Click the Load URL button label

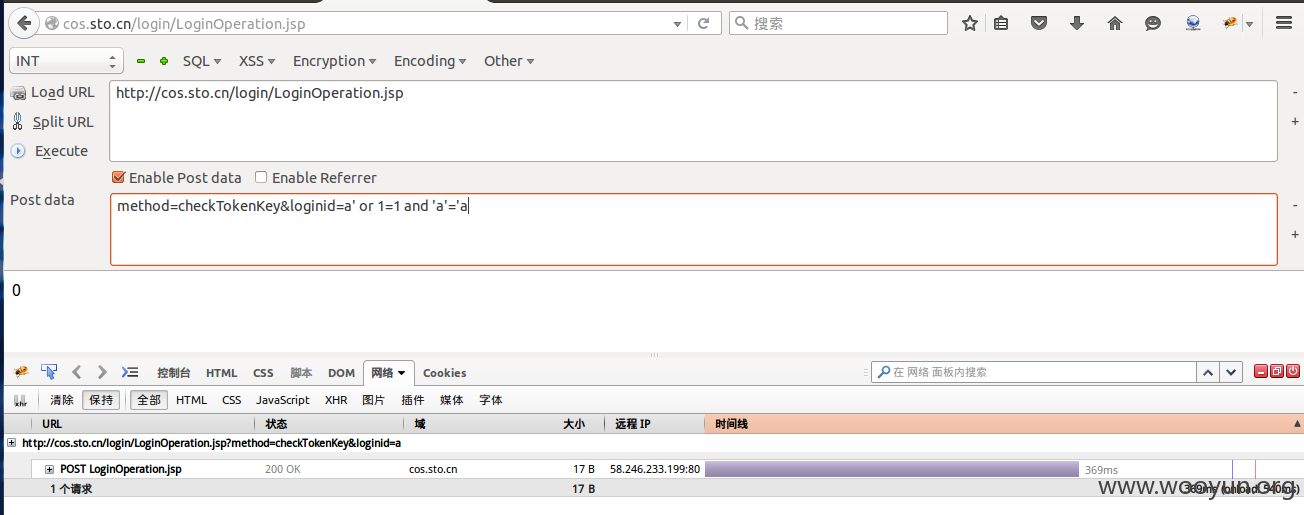coord(63,92)
